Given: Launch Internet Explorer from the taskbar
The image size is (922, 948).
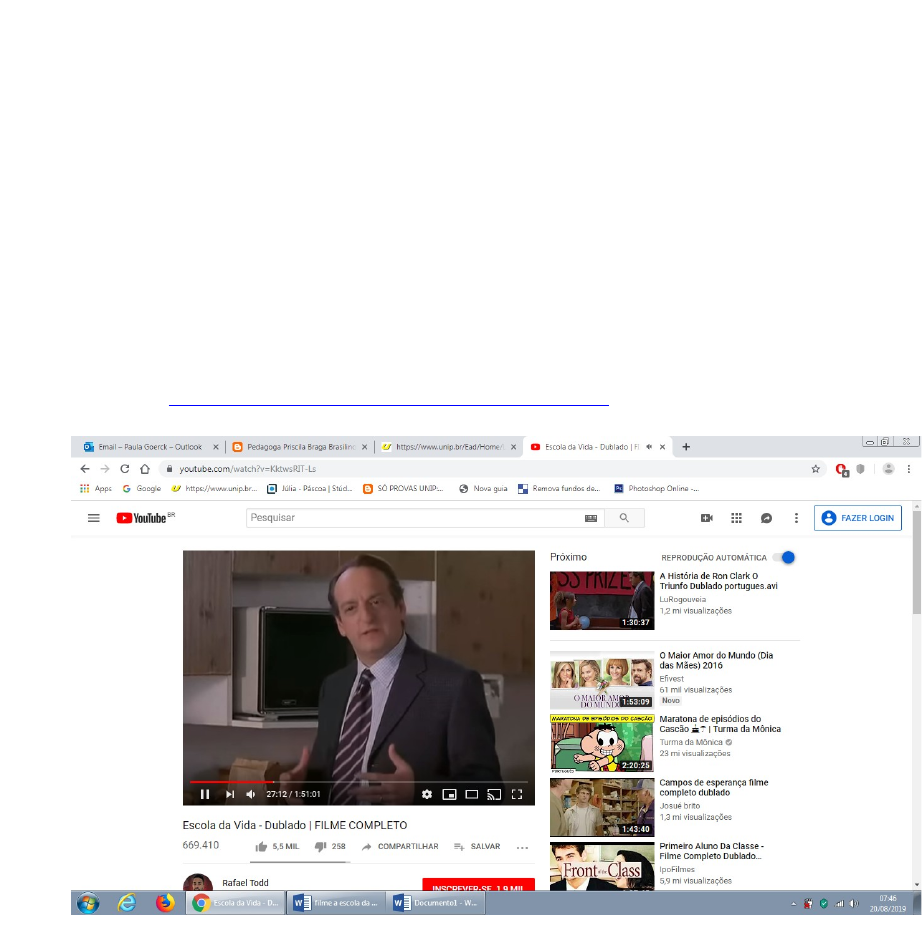Looking at the screenshot, I should point(126,903).
